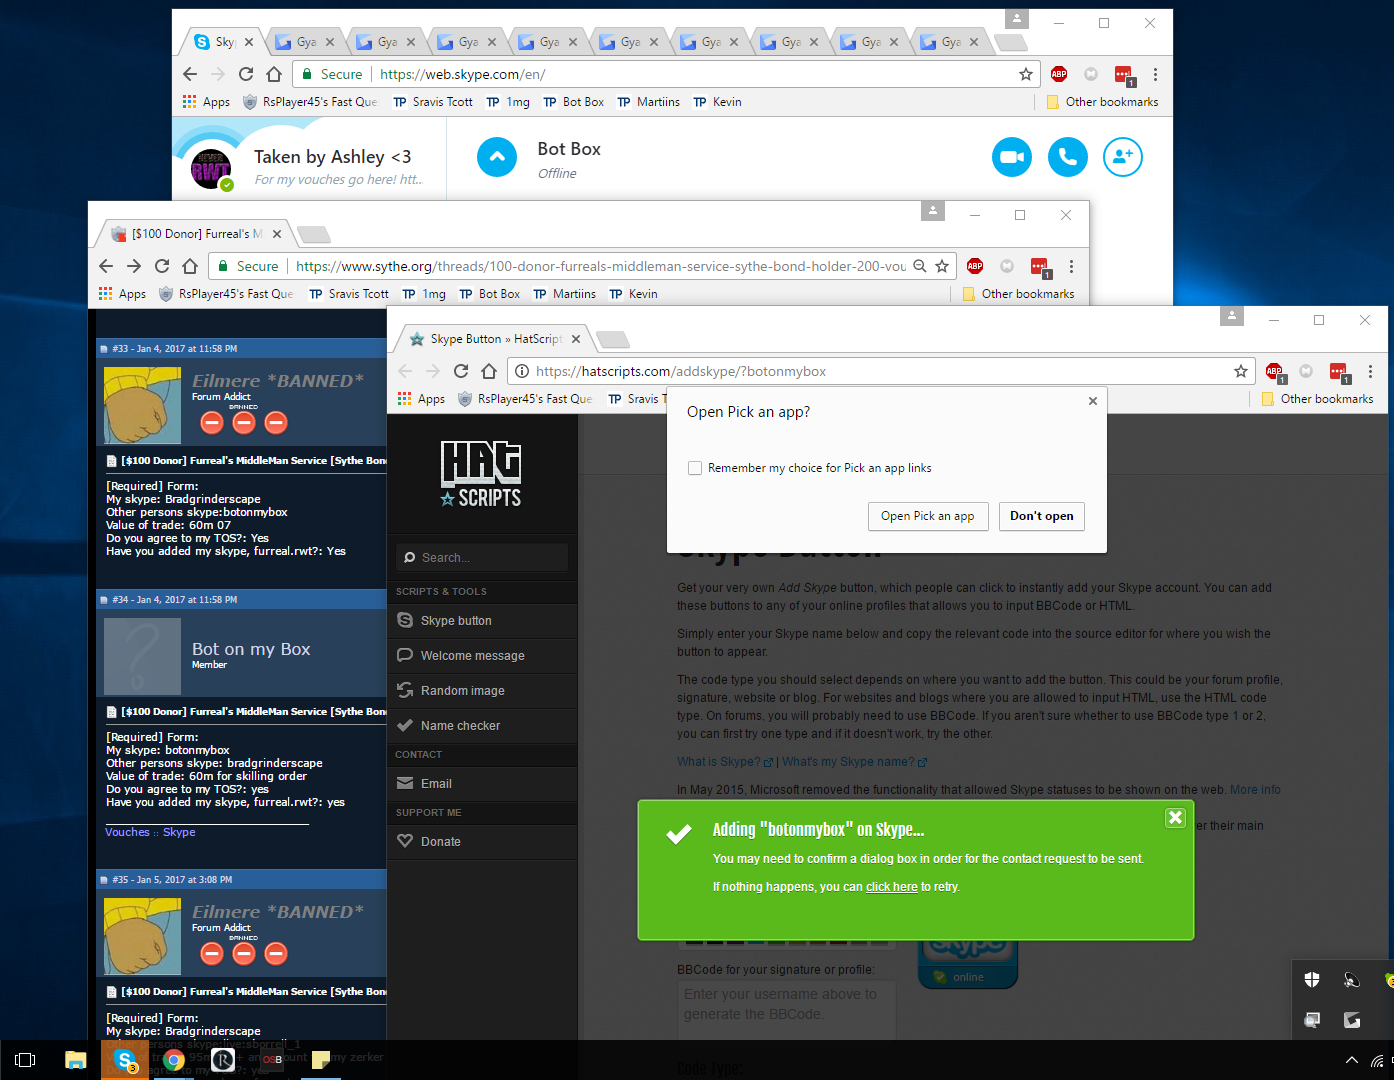
Task: Open Email contact in HatScripts sidebar
Action: [x=482, y=784]
